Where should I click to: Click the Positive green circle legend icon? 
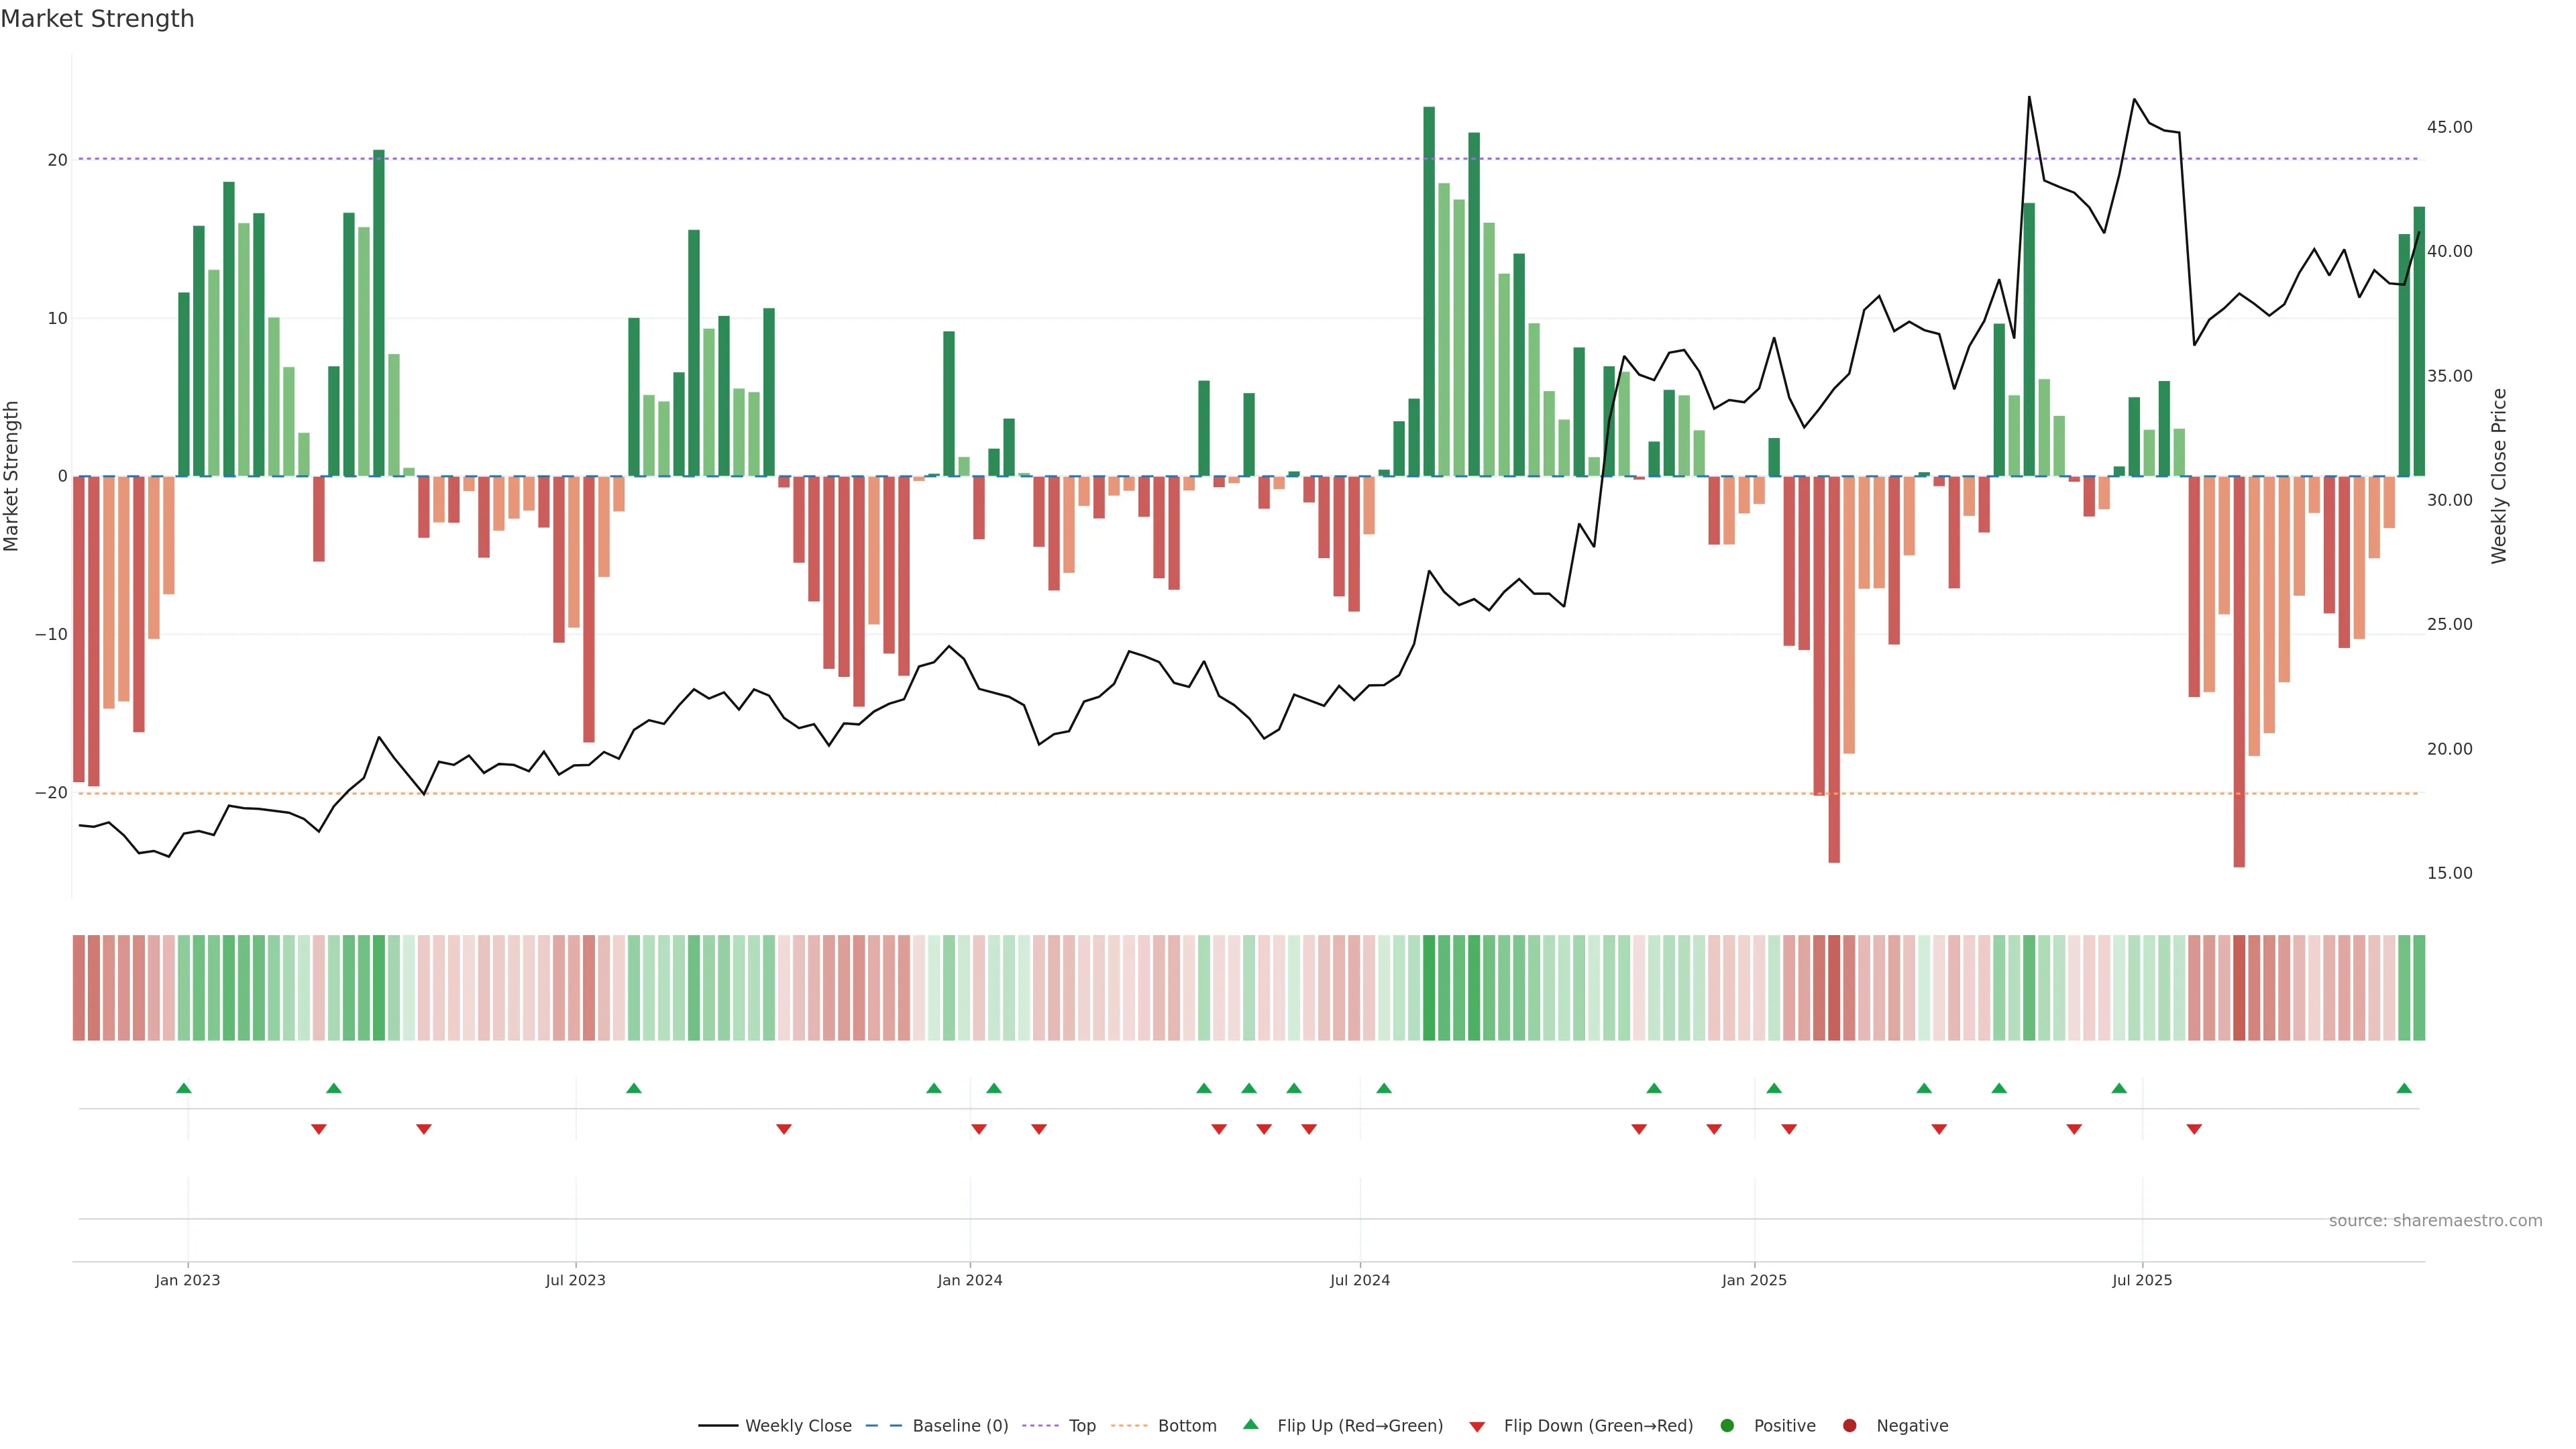(1727, 1425)
